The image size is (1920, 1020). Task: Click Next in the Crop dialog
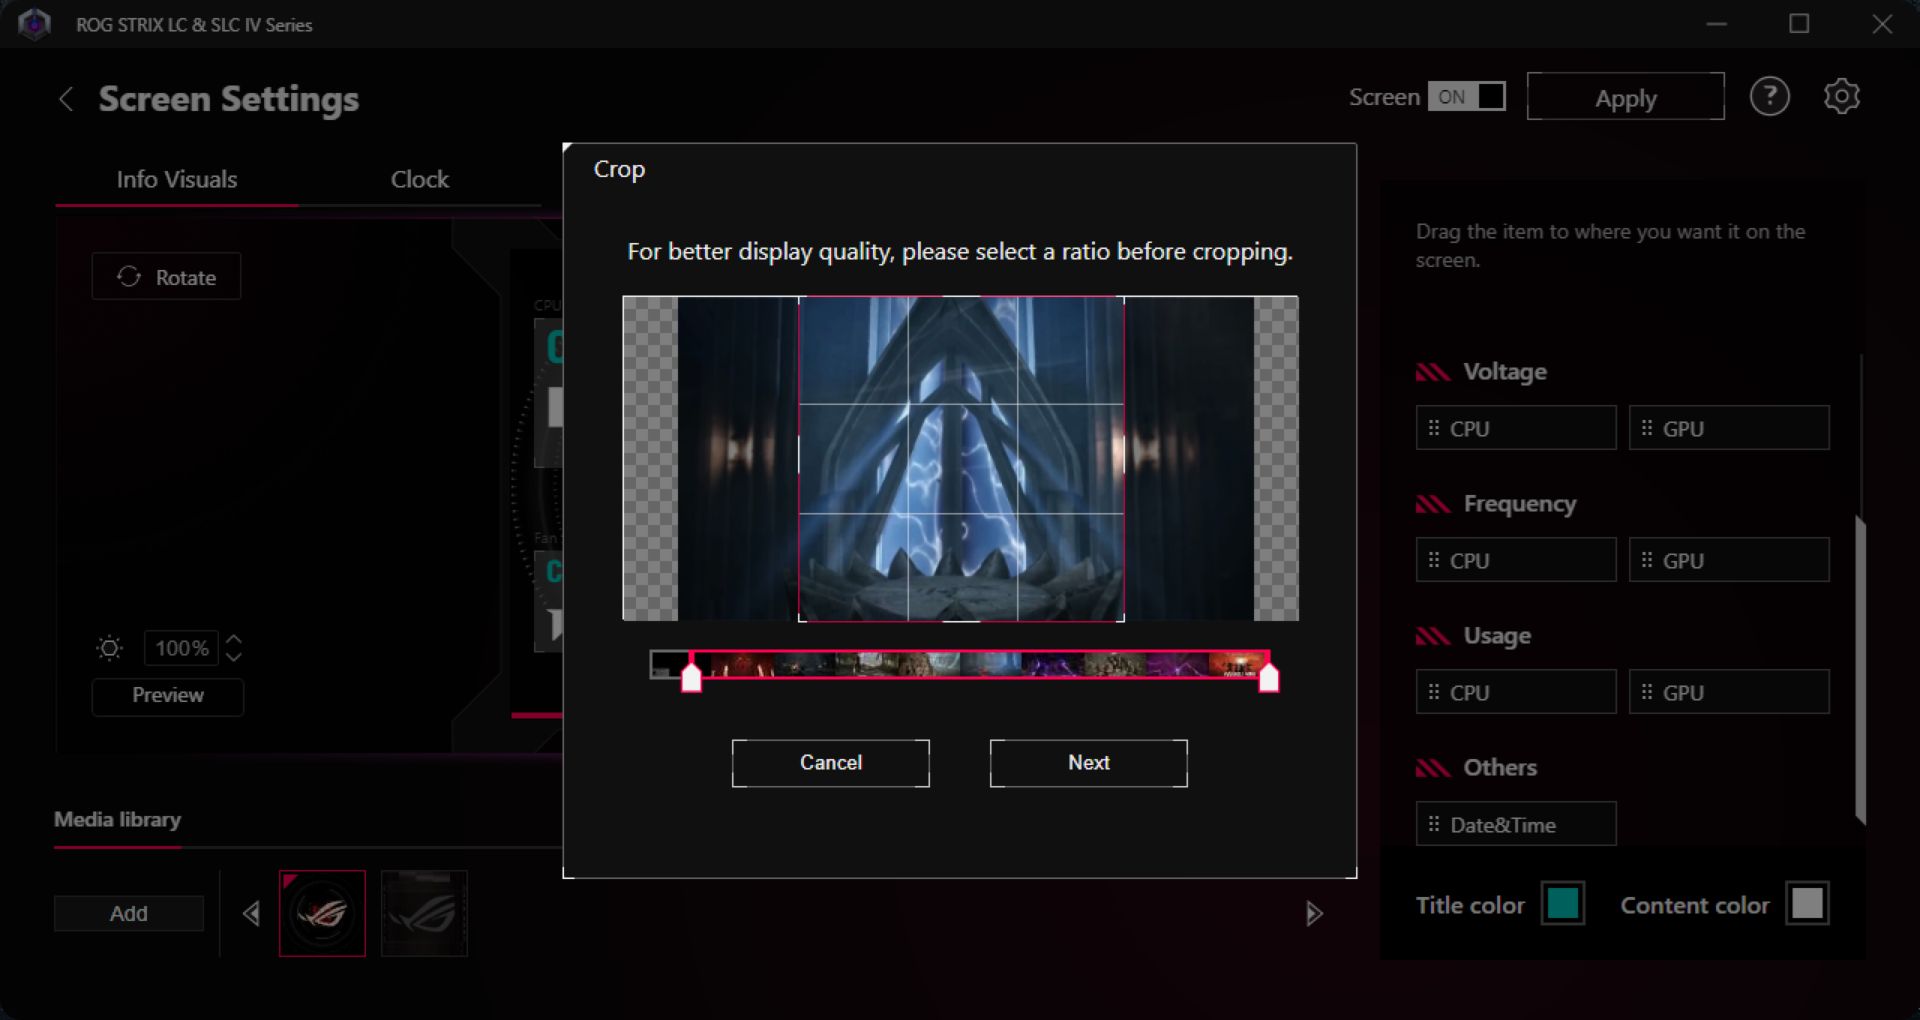[1089, 763]
